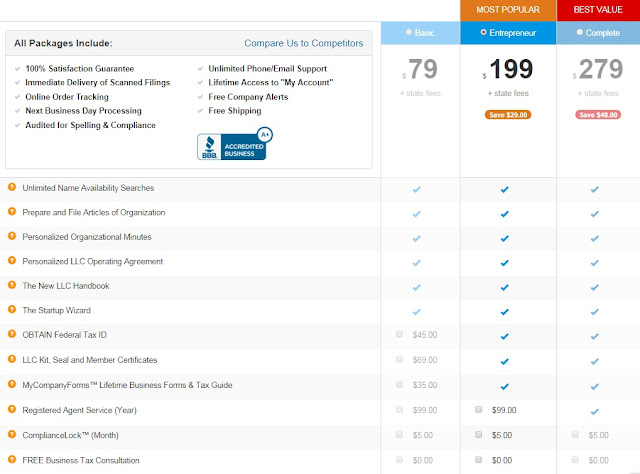Select the Complete package radio button
Viewport: 640px width, 474px height.
coord(579,32)
